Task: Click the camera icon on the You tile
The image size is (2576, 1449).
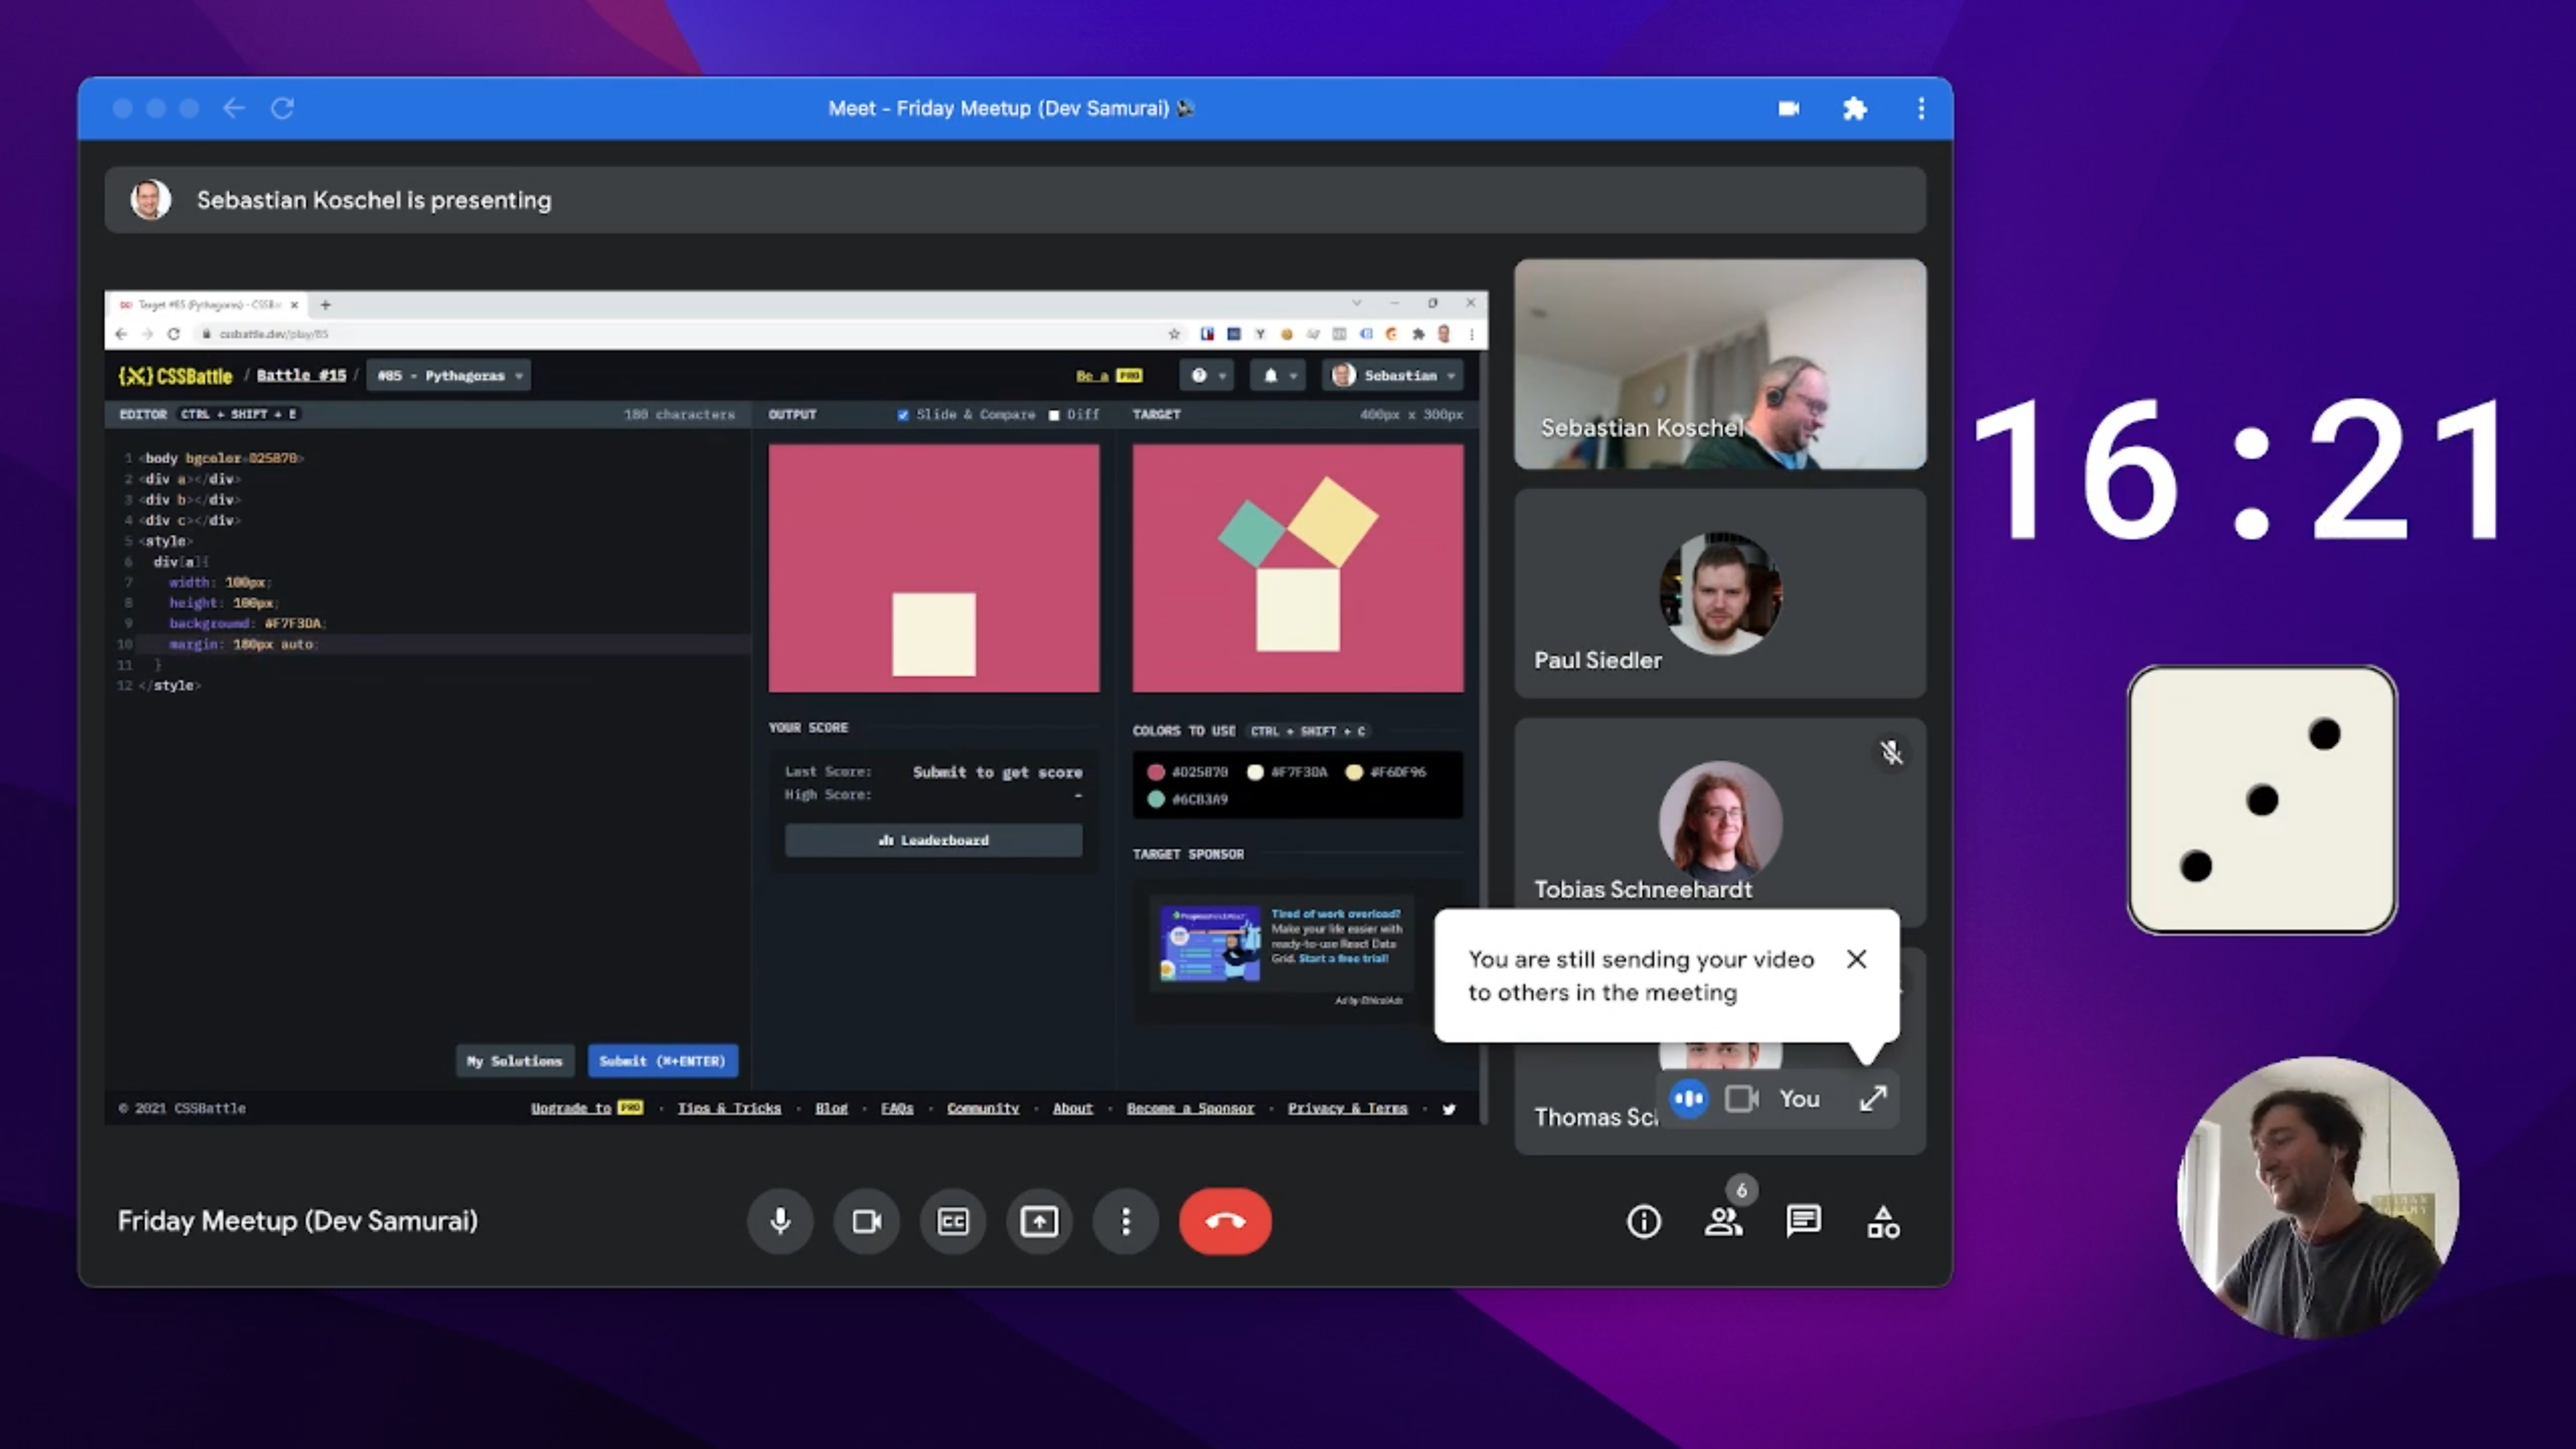Action: (x=1742, y=1098)
